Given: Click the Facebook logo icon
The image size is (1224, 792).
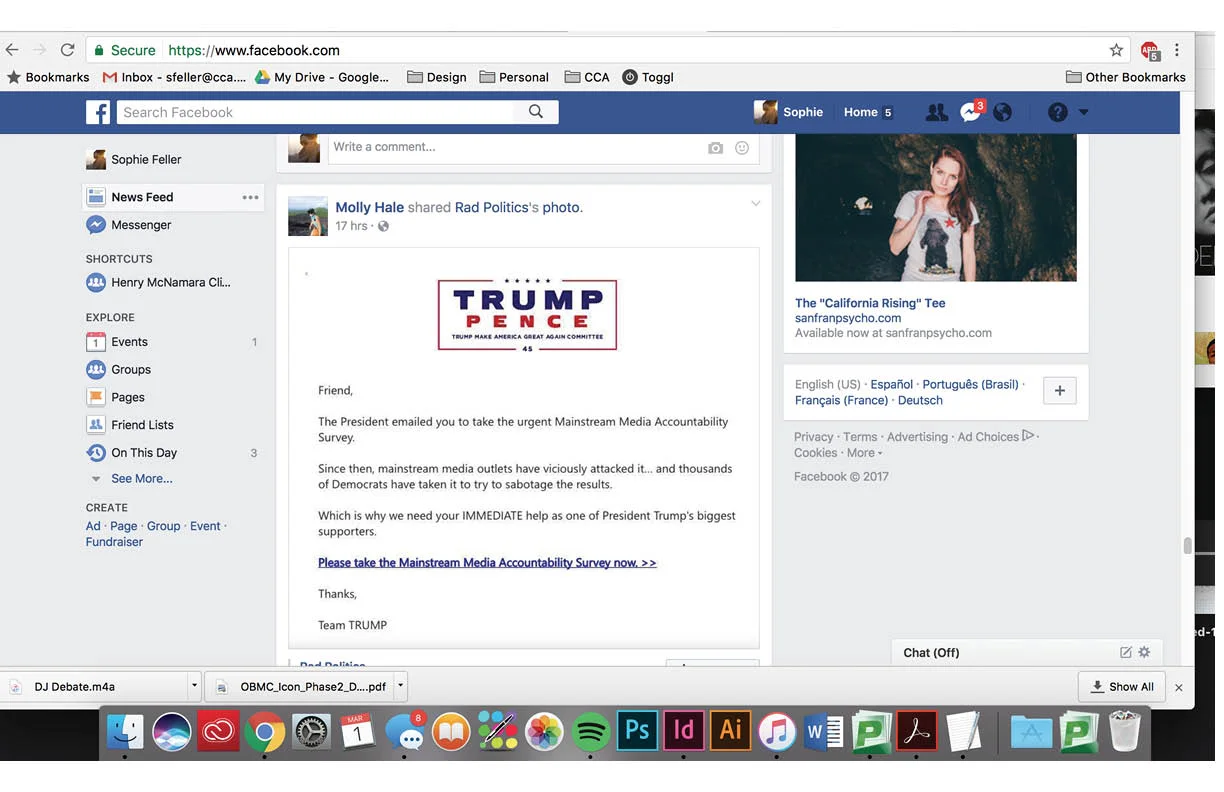Looking at the screenshot, I should pos(98,112).
